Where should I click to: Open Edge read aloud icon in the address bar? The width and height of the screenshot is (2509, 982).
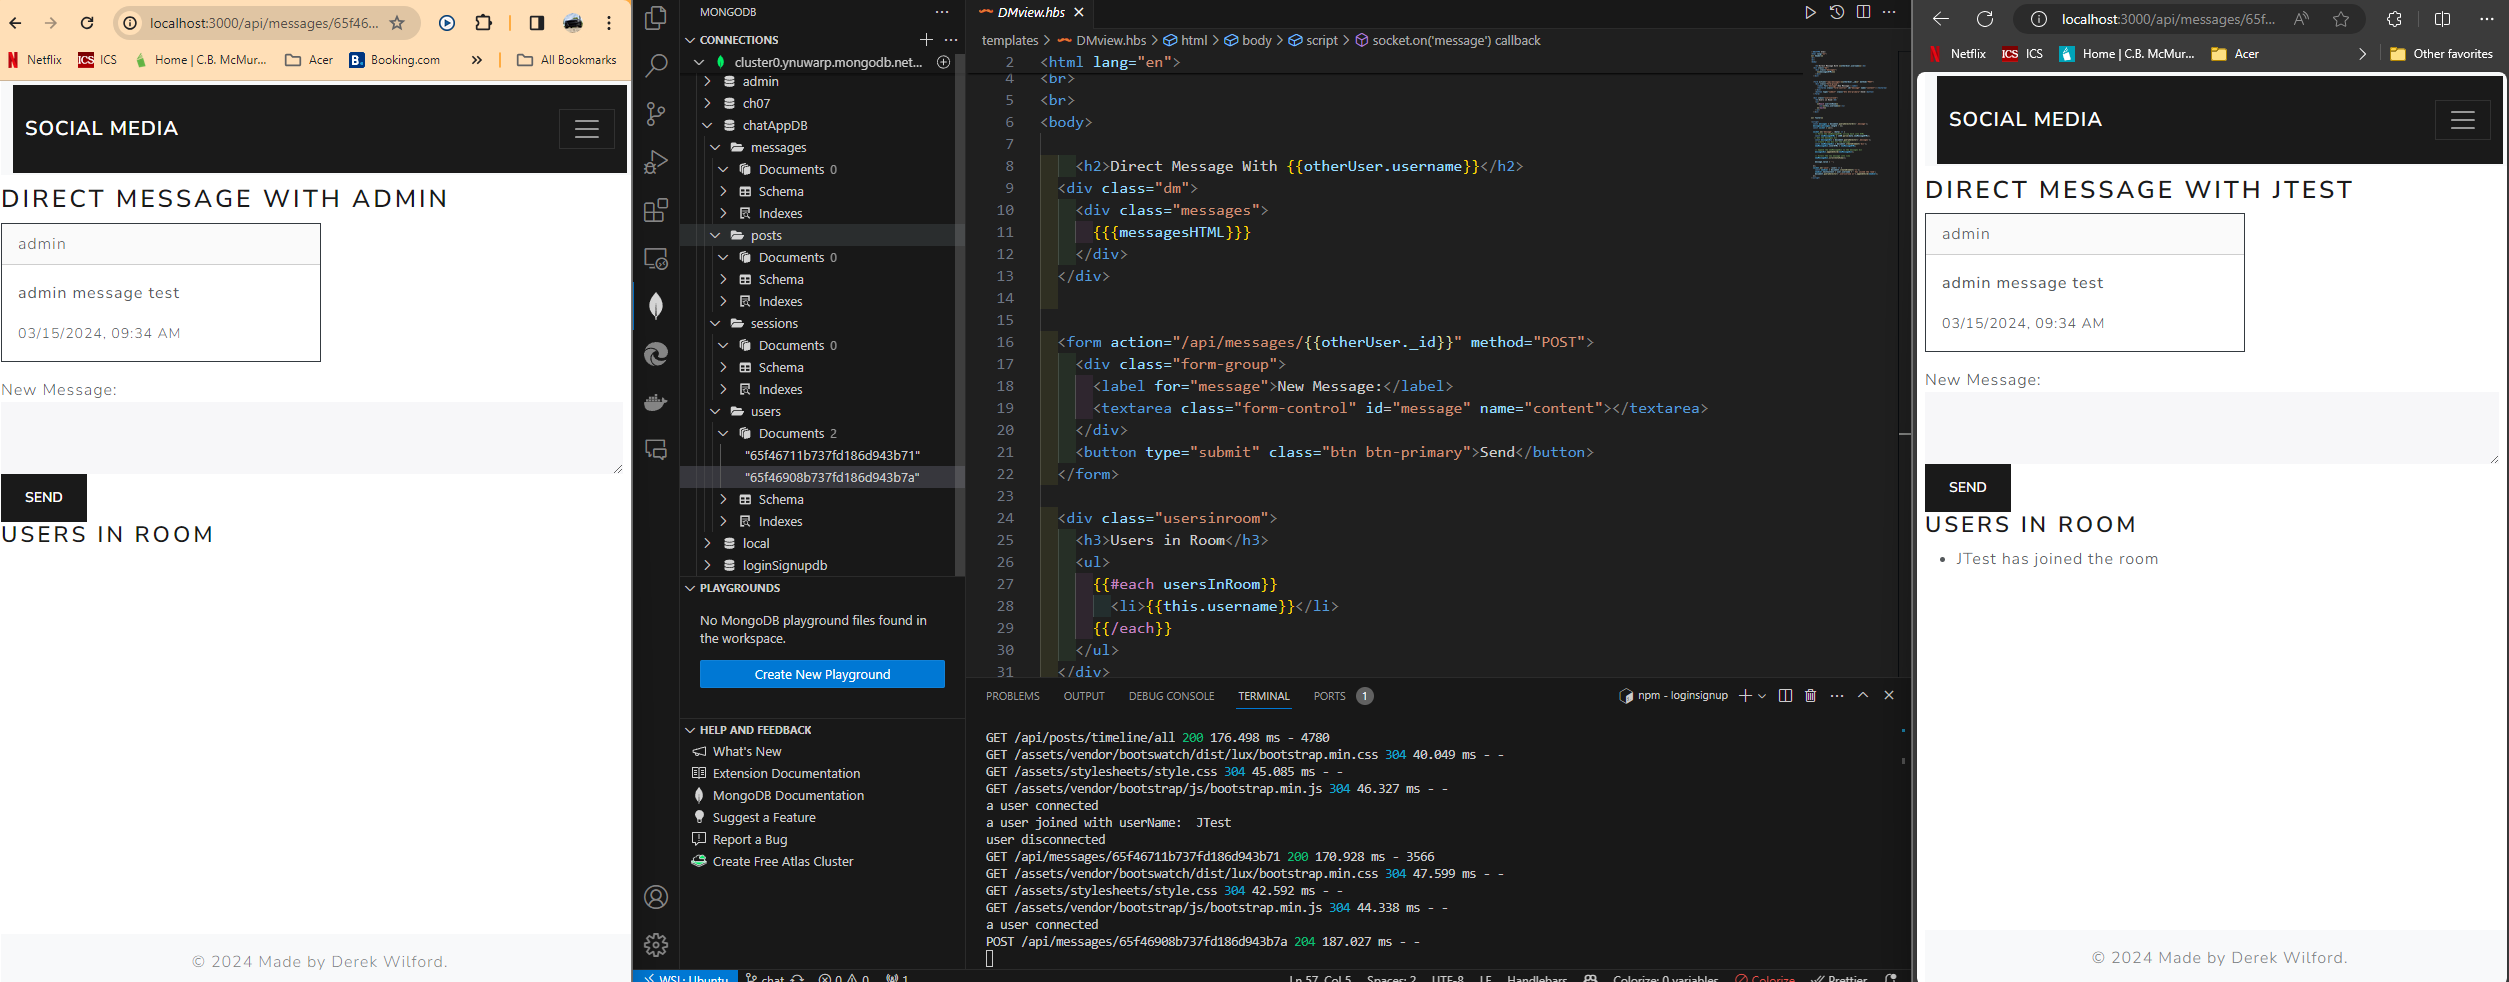pyautogui.click(x=2302, y=19)
